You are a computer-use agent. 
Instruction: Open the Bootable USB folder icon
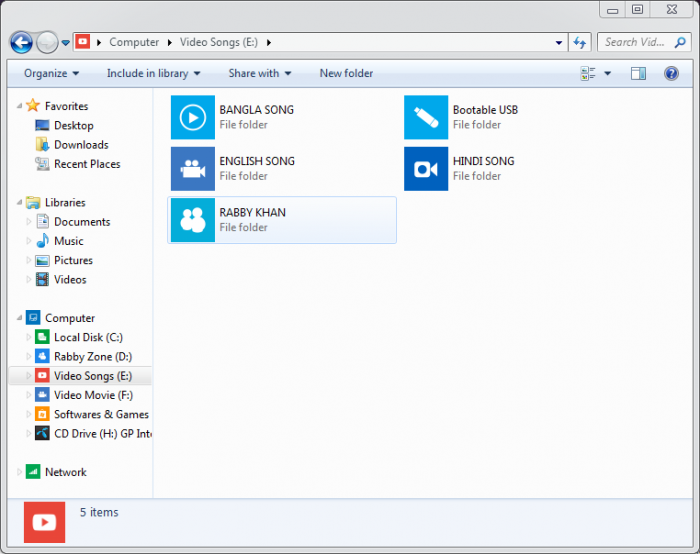(426, 117)
